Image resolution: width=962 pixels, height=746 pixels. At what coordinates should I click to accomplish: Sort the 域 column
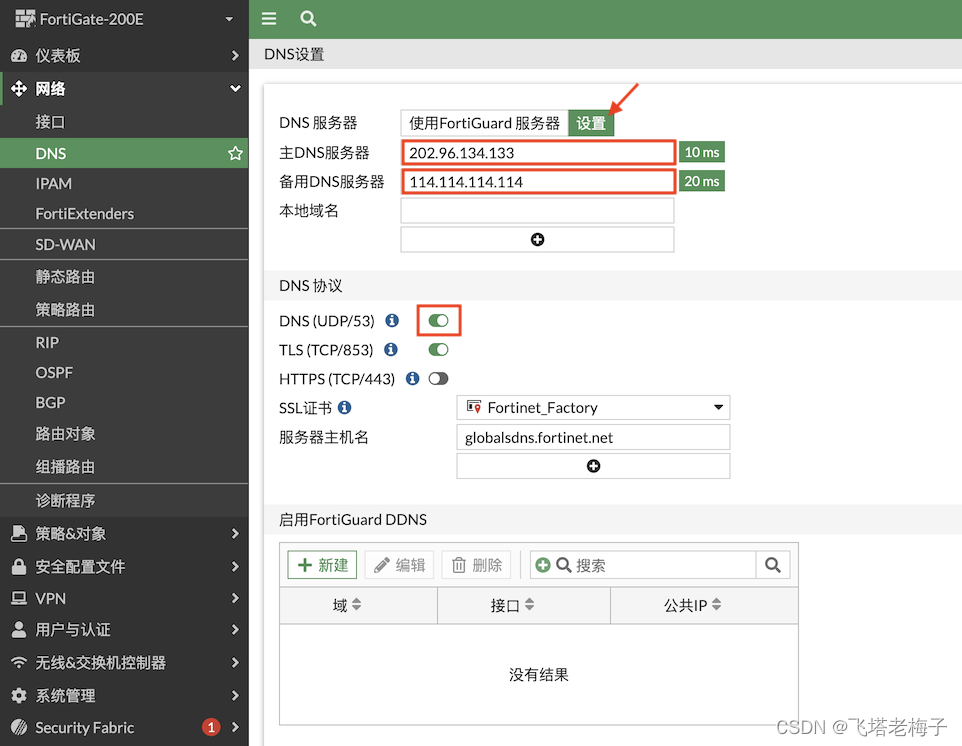coord(356,604)
